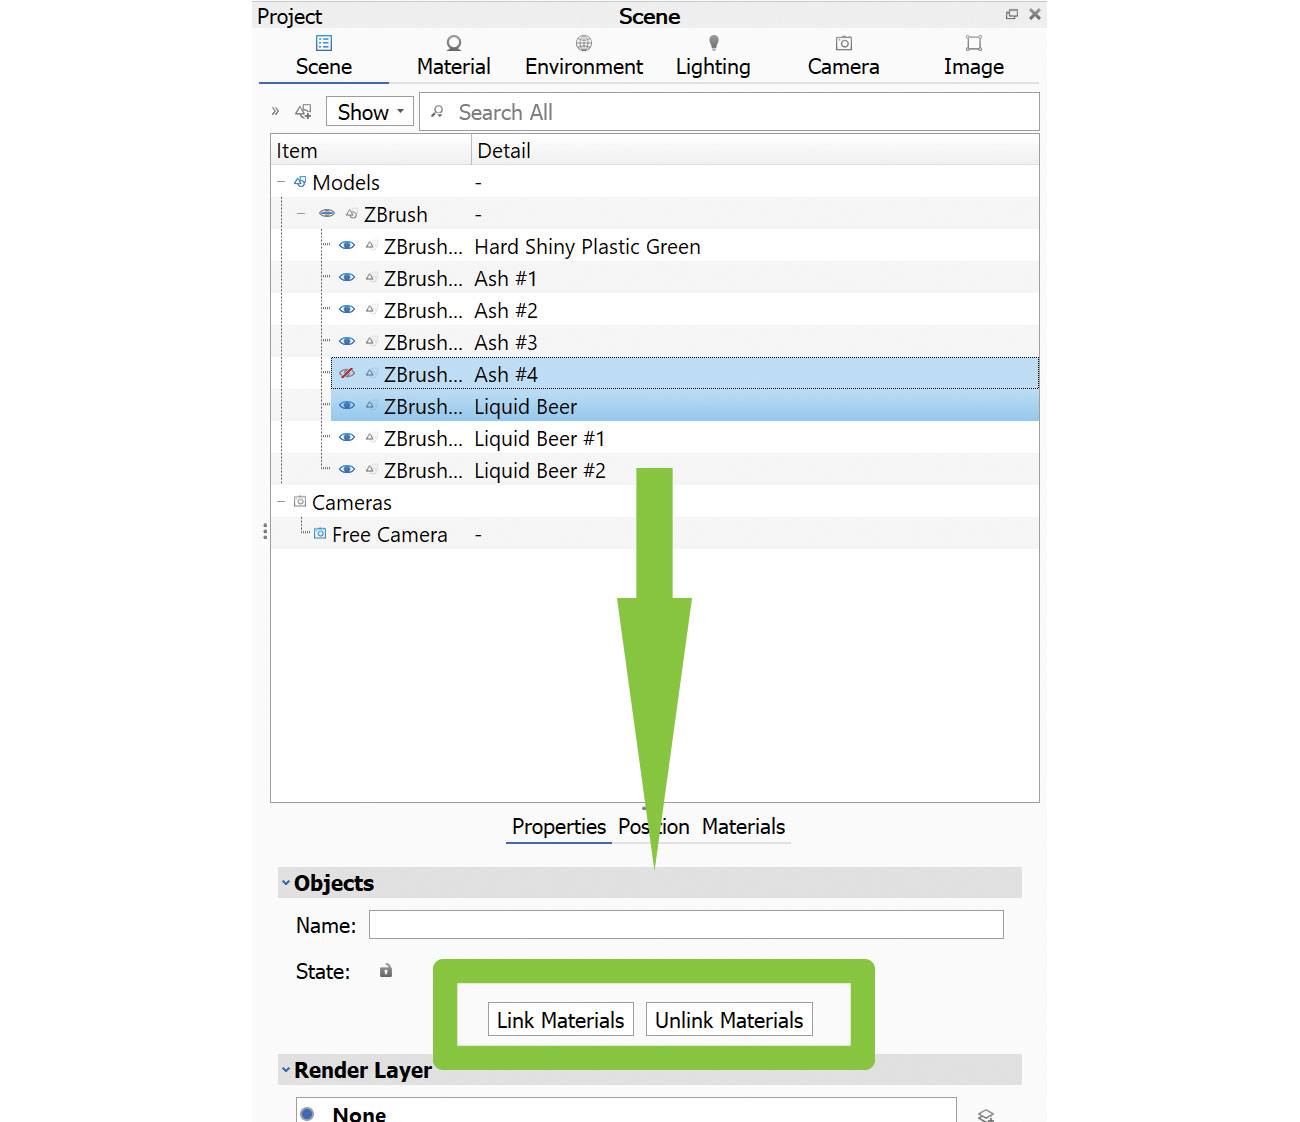Image resolution: width=1300 pixels, height=1122 pixels.
Task: Collapse the Models tree node
Action: tap(281, 182)
